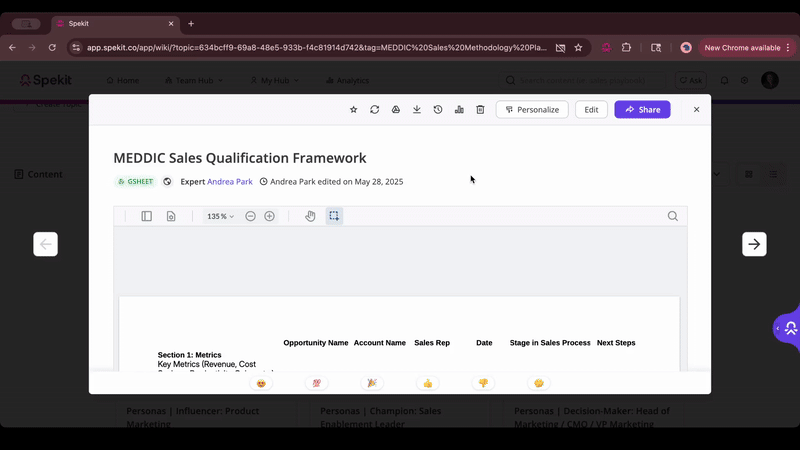Click Opportunity Name column header
800x450 pixels.
point(316,343)
